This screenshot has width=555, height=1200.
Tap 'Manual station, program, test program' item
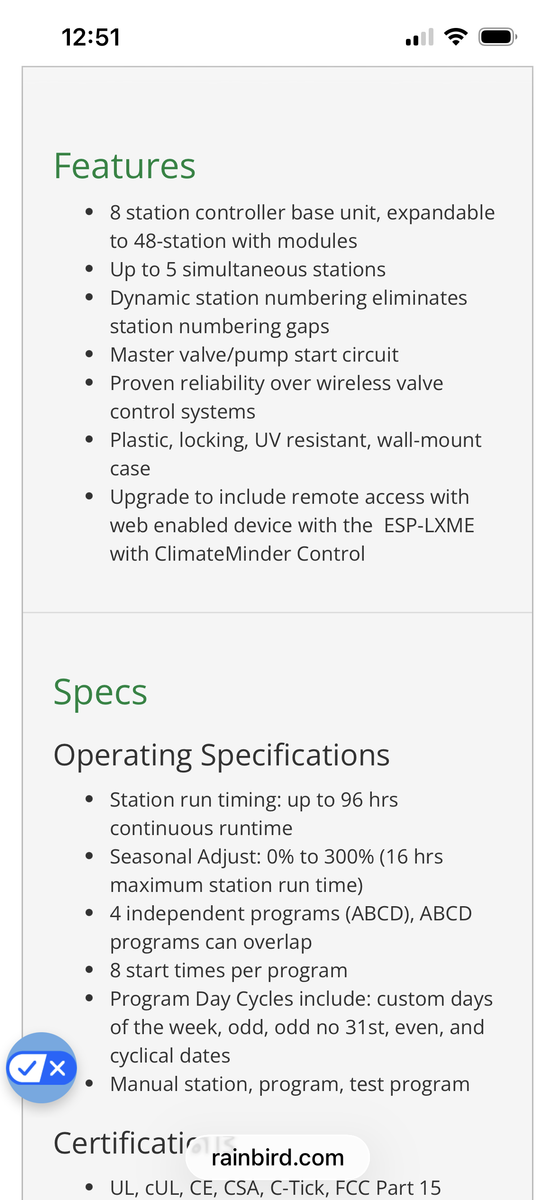click(x=290, y=1084)
